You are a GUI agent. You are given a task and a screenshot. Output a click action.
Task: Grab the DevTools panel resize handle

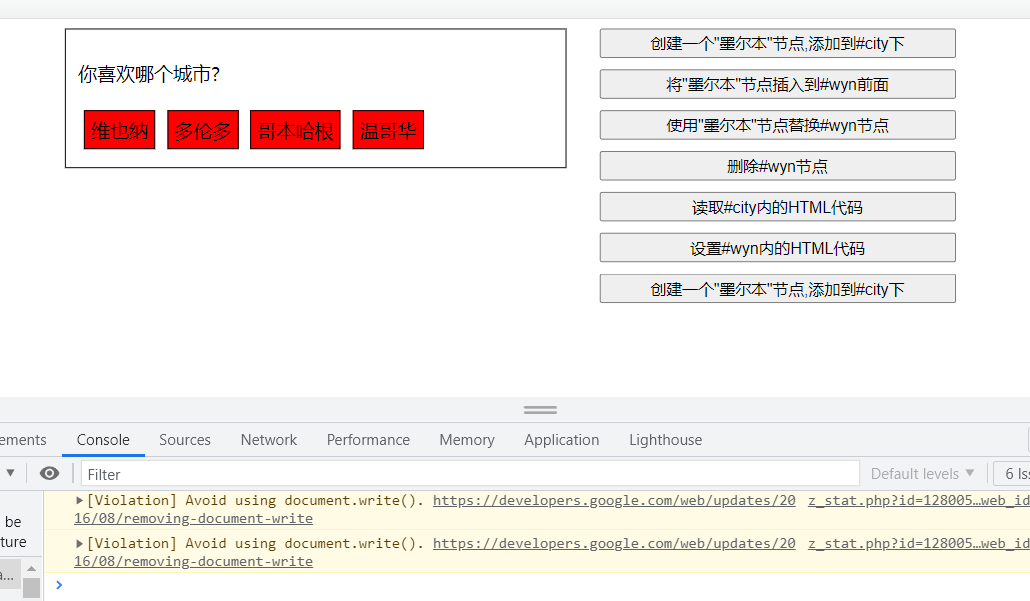click(540, 410)
